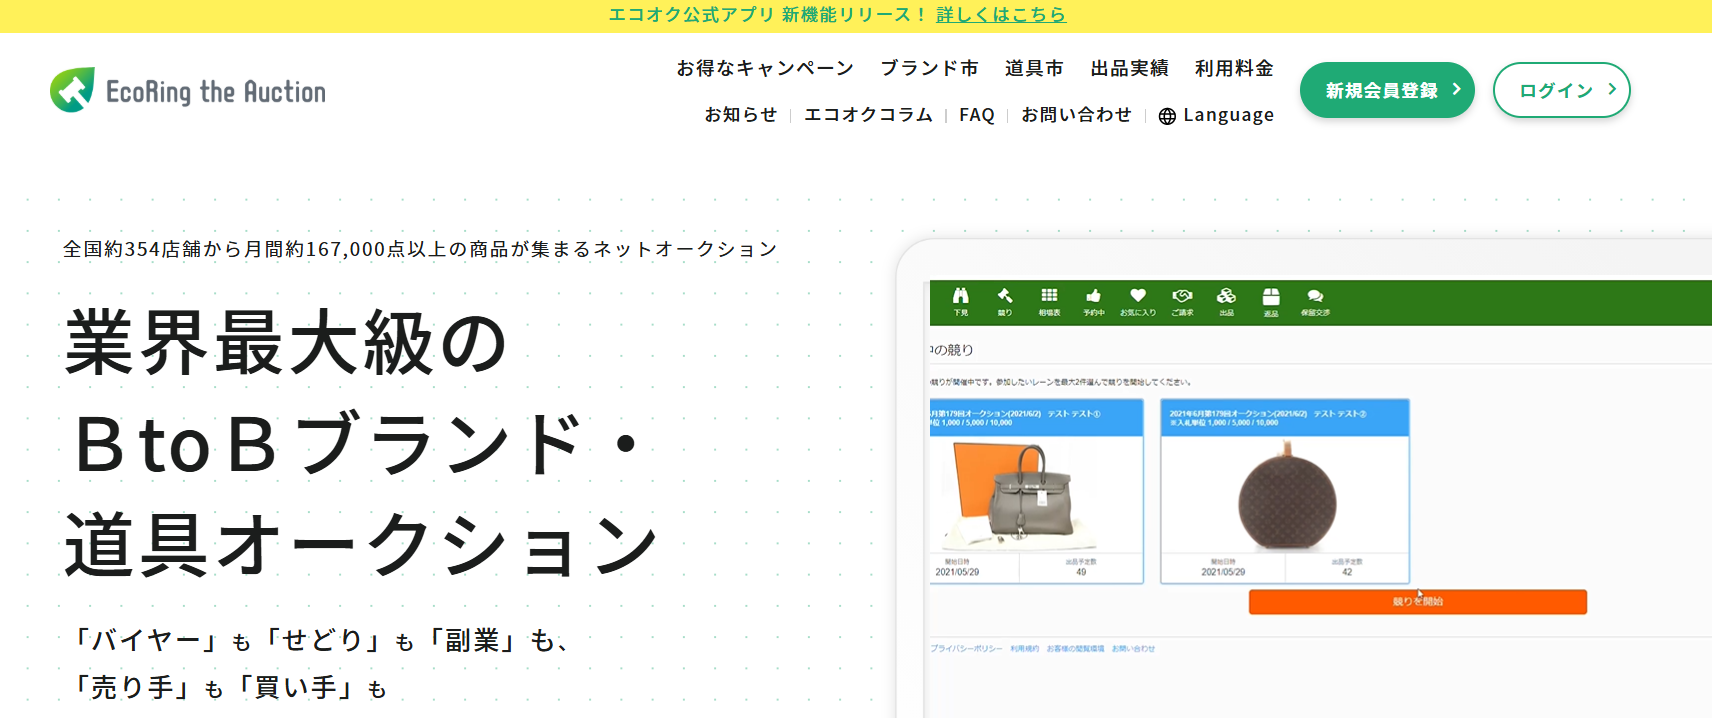Open プライバシーポリシー link in mockup footer
The width and height of the screenshot is (1712, 718).
tap(966, 649)
